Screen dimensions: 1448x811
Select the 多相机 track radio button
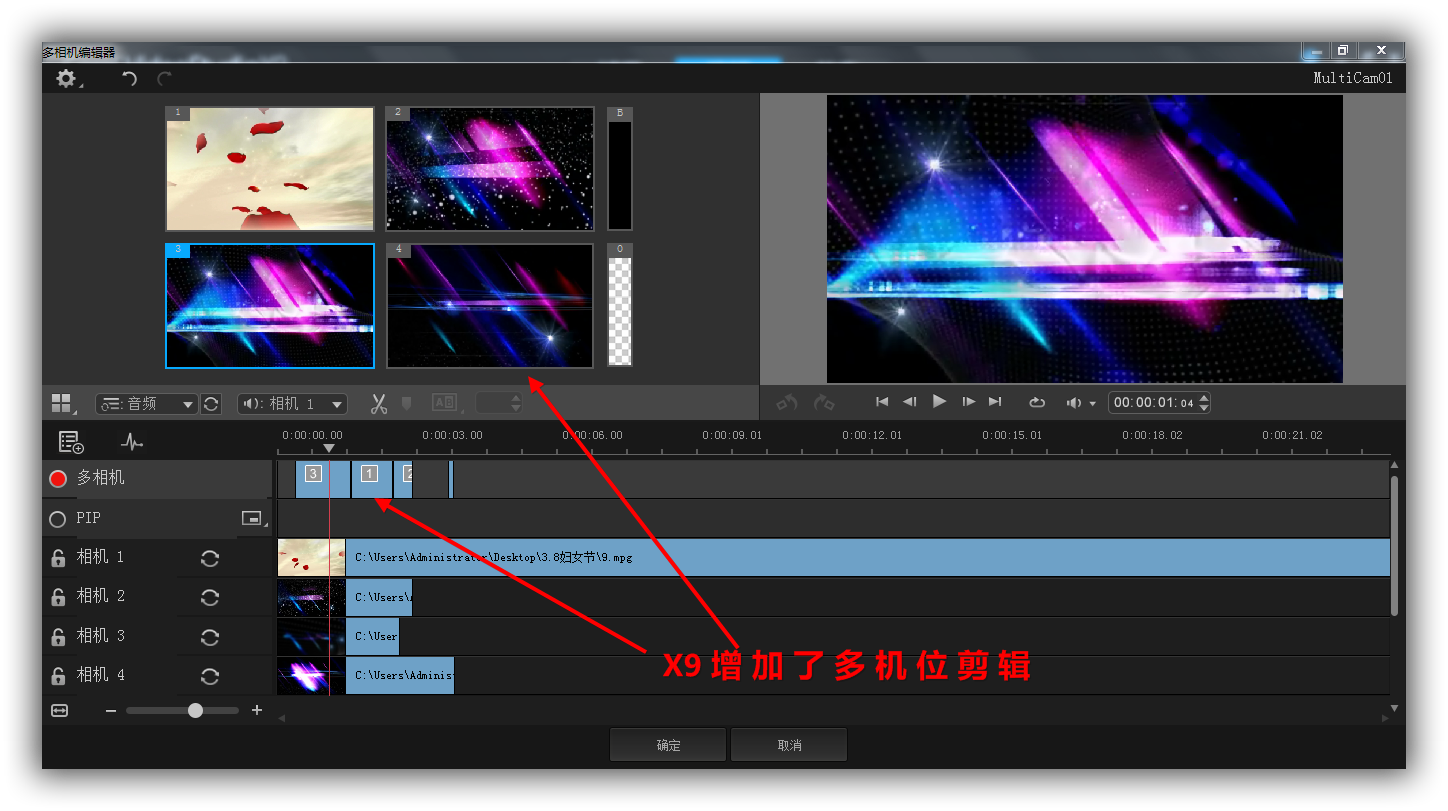coord(58,479)
